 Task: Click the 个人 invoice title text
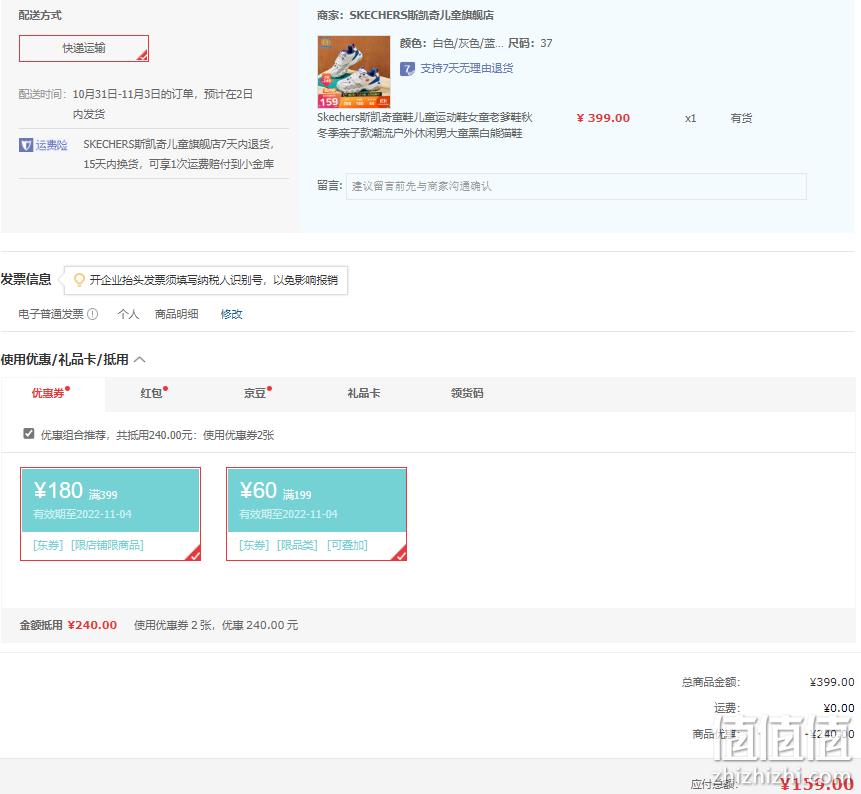(128, 314)
